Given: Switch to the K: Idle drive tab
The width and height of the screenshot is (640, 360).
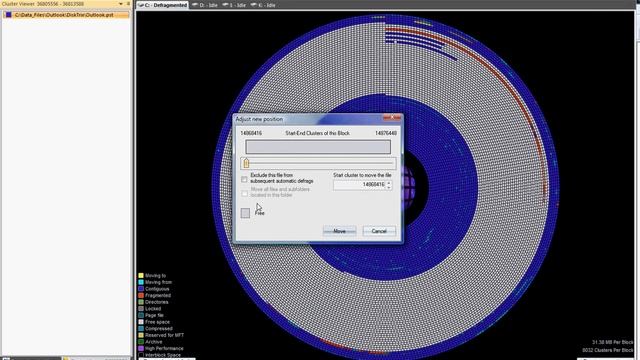Looking at the screenshot, I should coord(263,5).
